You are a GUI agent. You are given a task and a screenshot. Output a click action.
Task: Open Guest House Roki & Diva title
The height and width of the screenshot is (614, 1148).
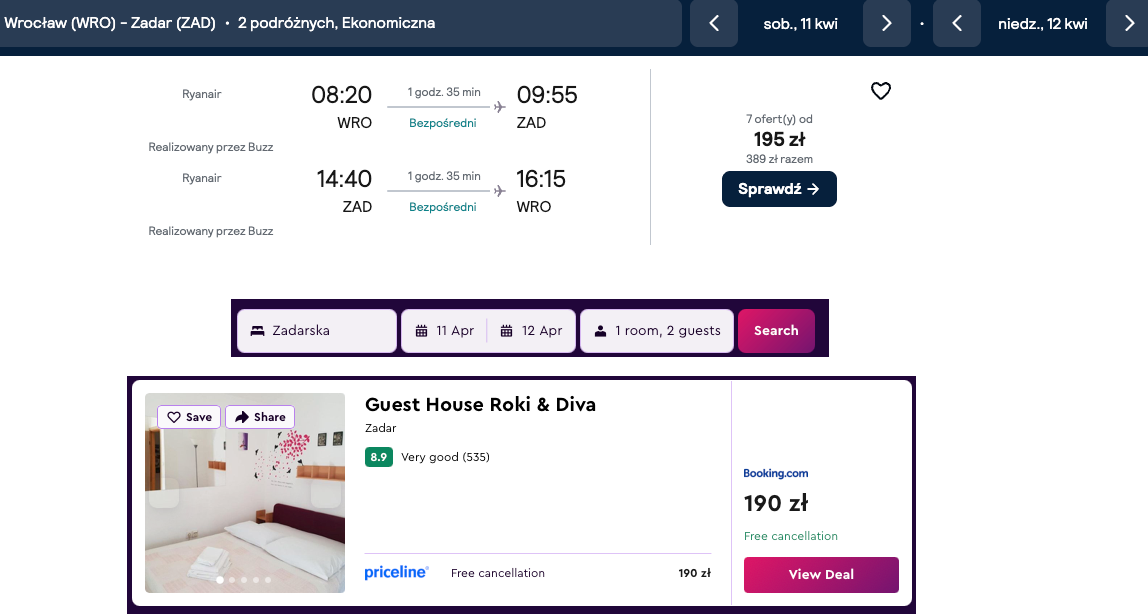pyautogui.click(x=480, y=405)
